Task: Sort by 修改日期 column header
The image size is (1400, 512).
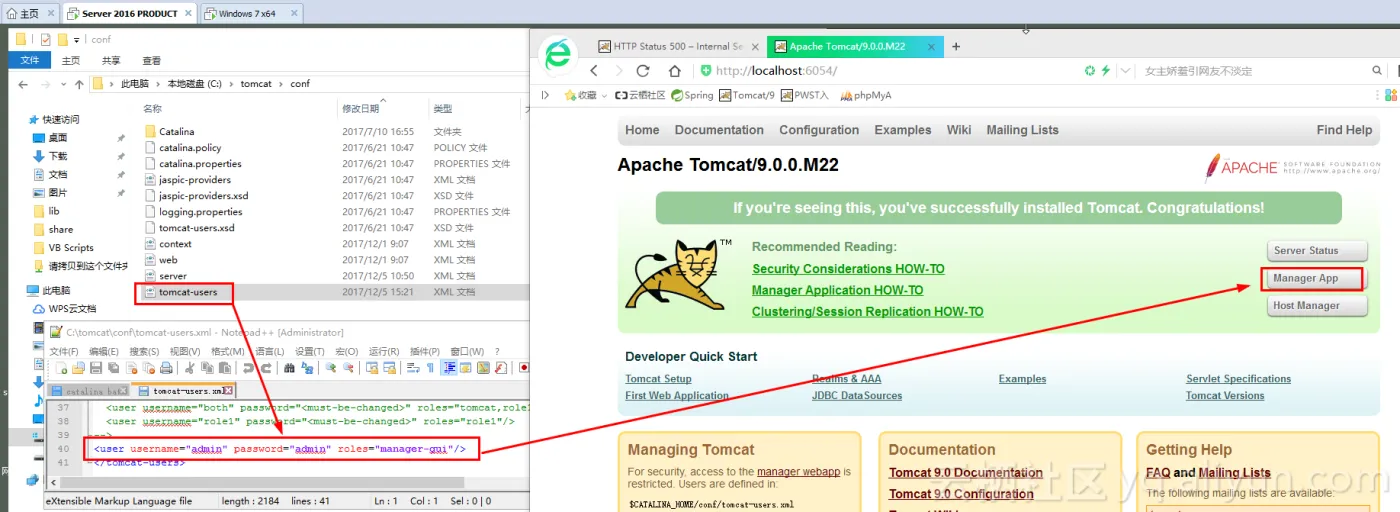Action: coord(361,108)
